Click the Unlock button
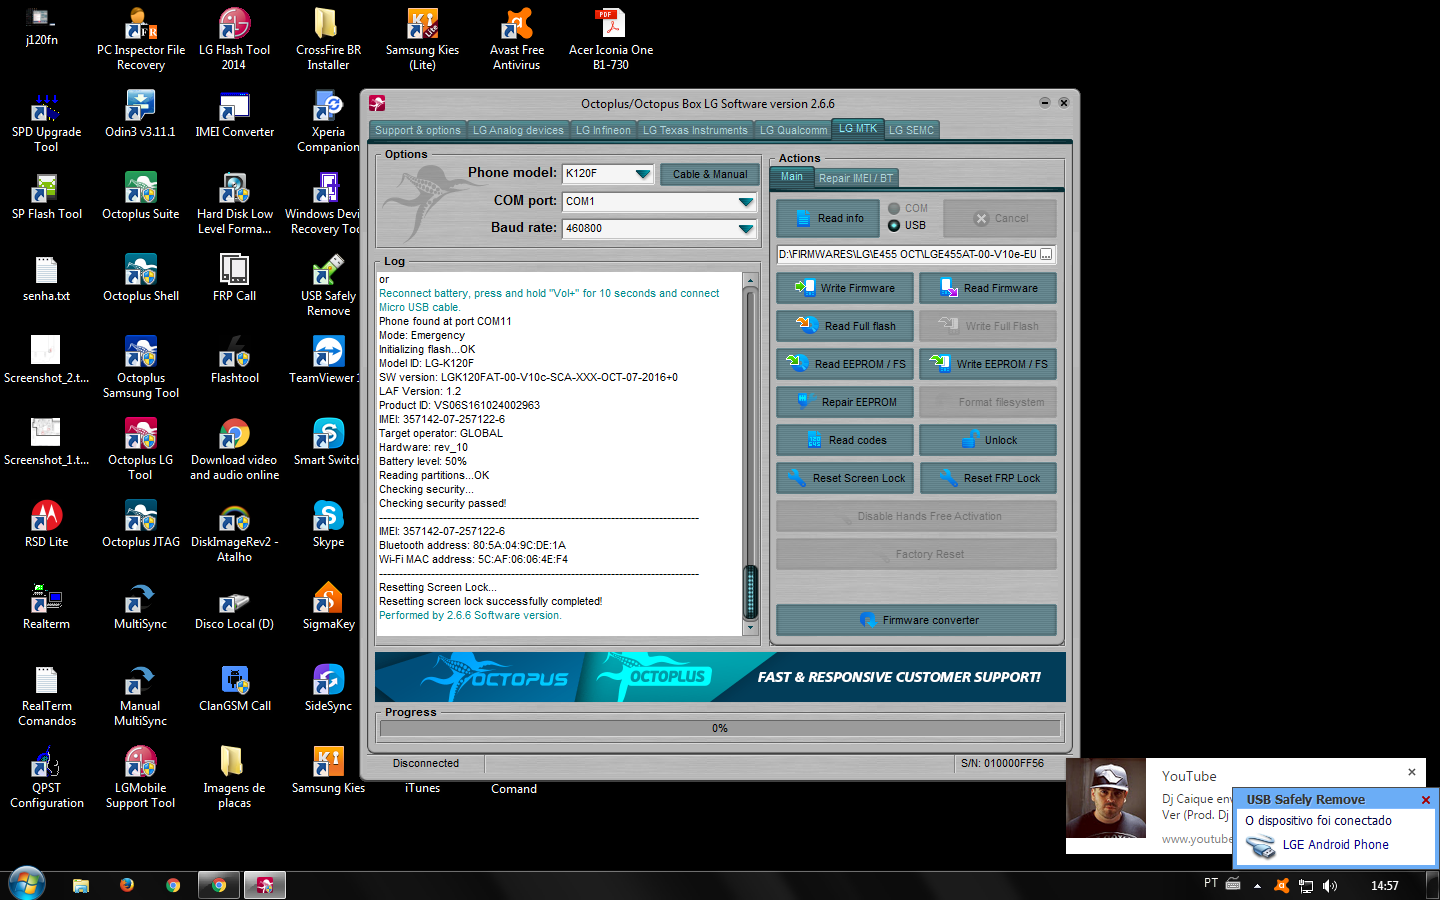The height and width of the screenshot is (900, 1440). (988, 440)
